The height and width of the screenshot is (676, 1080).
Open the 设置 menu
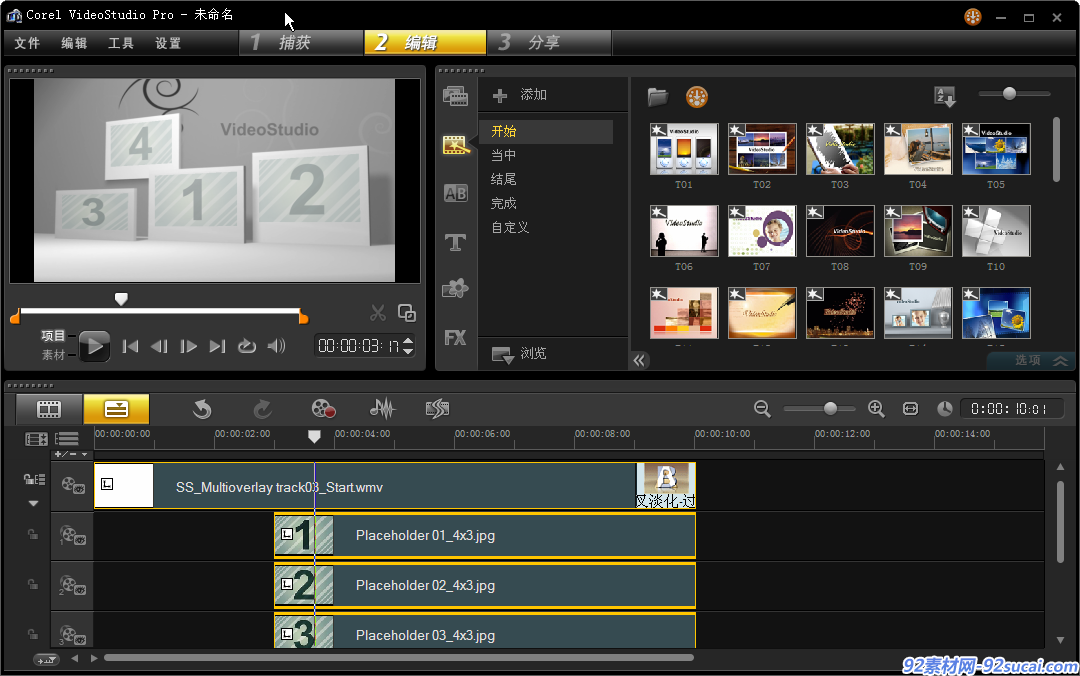(x=167, y=43)
